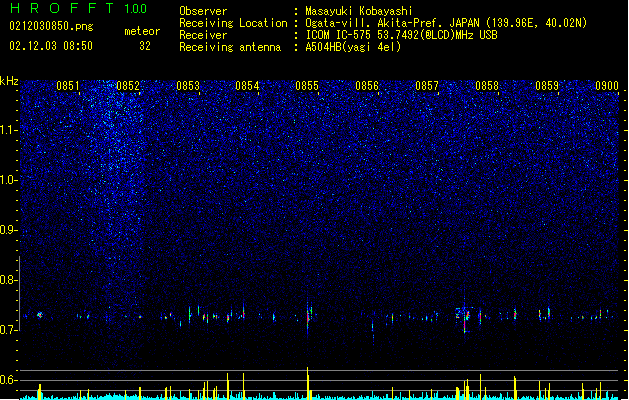This screenshot has height=400, width=629.
Task: Click the tallest yellow peak below 0855
Action: (308, 383)
